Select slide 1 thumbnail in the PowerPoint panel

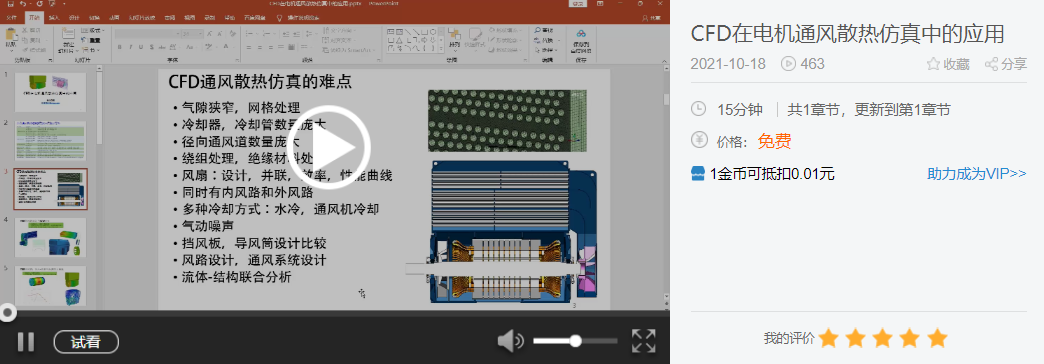pyautogui.click(x=51, y=92)
